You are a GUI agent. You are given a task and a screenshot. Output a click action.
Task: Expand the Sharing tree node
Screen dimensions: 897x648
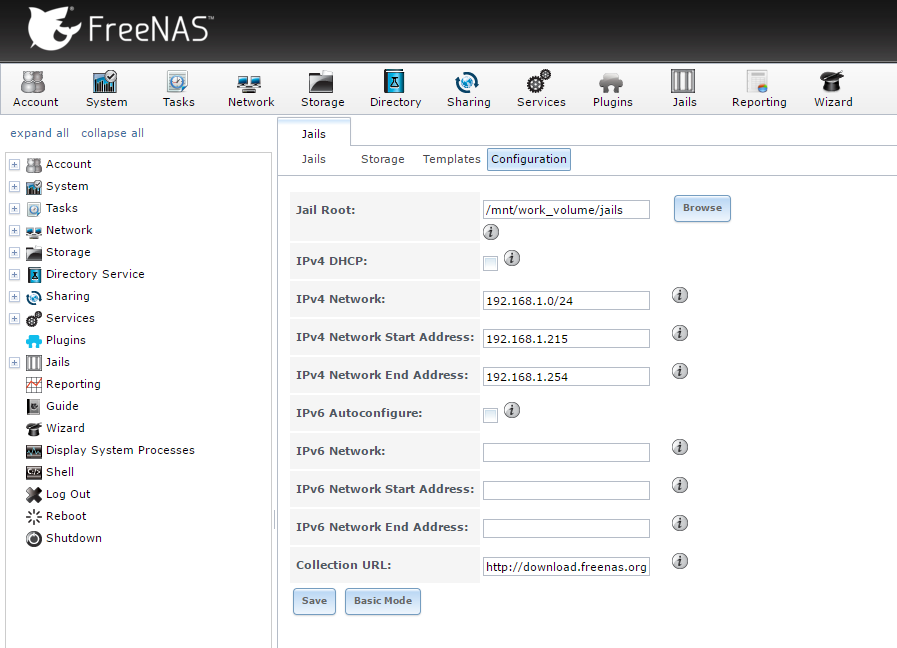tap(14, 297)
